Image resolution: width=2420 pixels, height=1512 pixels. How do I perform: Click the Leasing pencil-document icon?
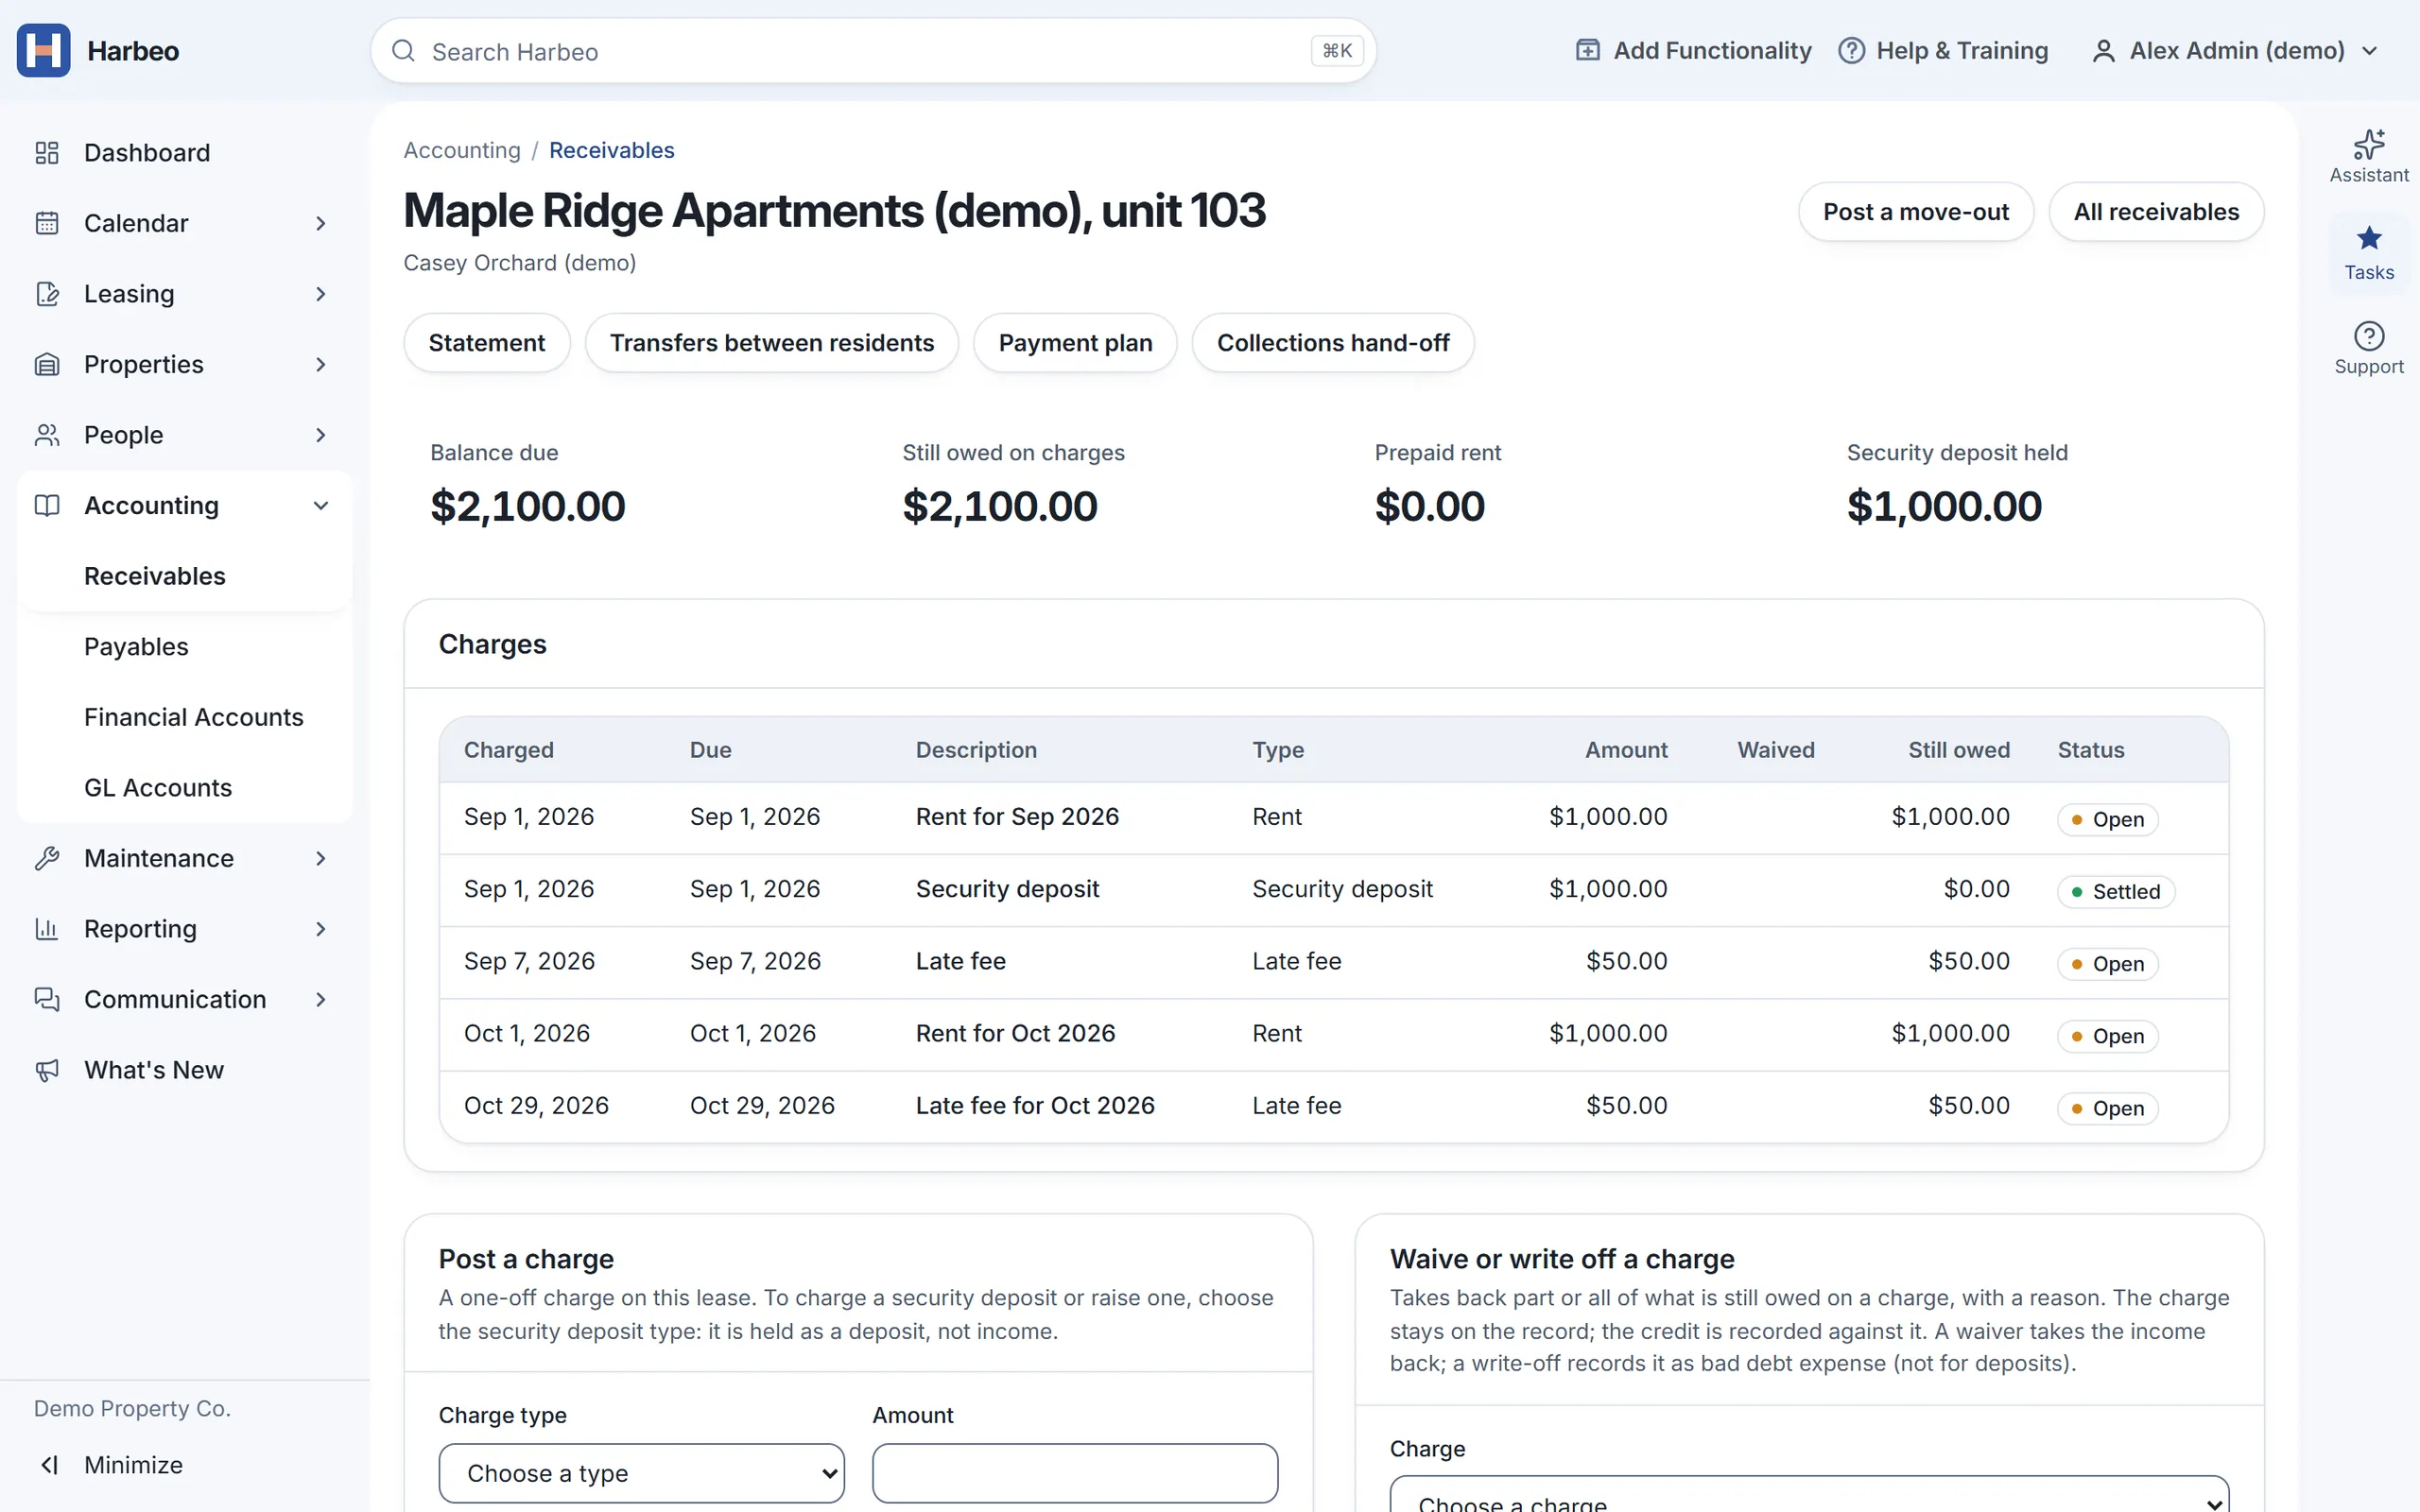coord(47,294)
